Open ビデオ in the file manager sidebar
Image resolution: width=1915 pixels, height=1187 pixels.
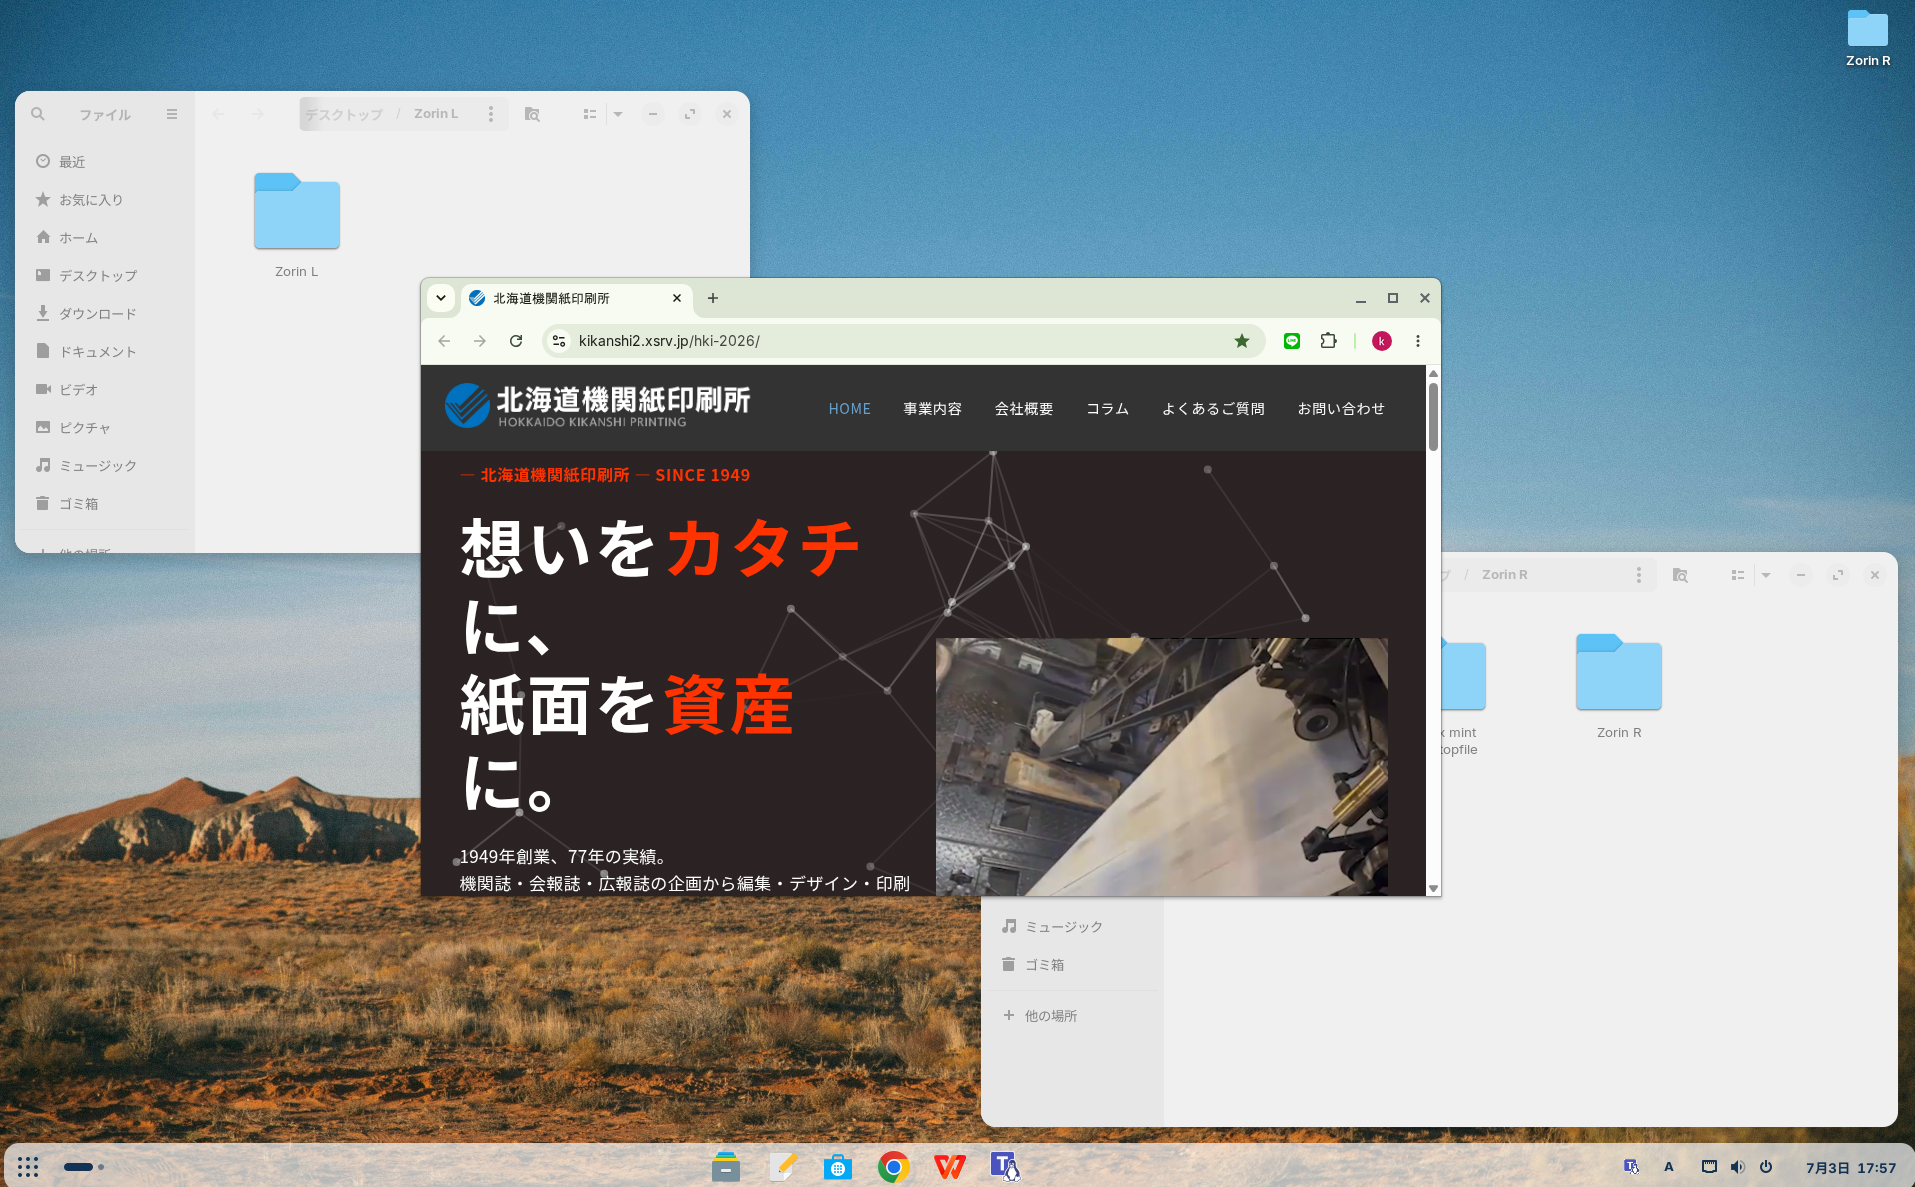pyautogui.click(x=105, y=390)
